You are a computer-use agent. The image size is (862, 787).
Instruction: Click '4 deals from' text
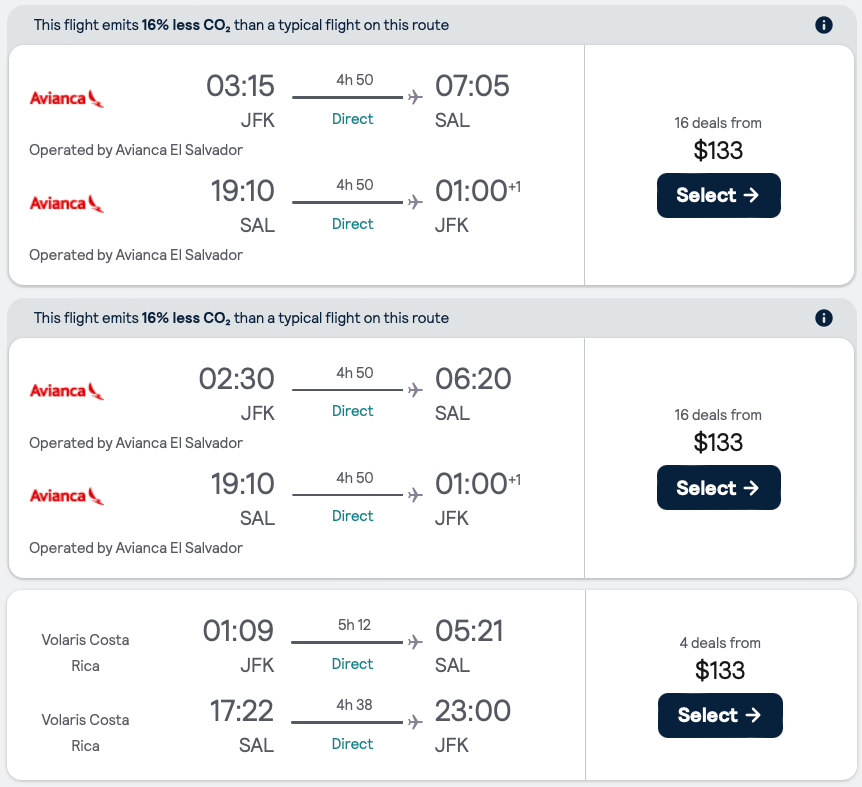pyautogui.click(x=720, y=643)
